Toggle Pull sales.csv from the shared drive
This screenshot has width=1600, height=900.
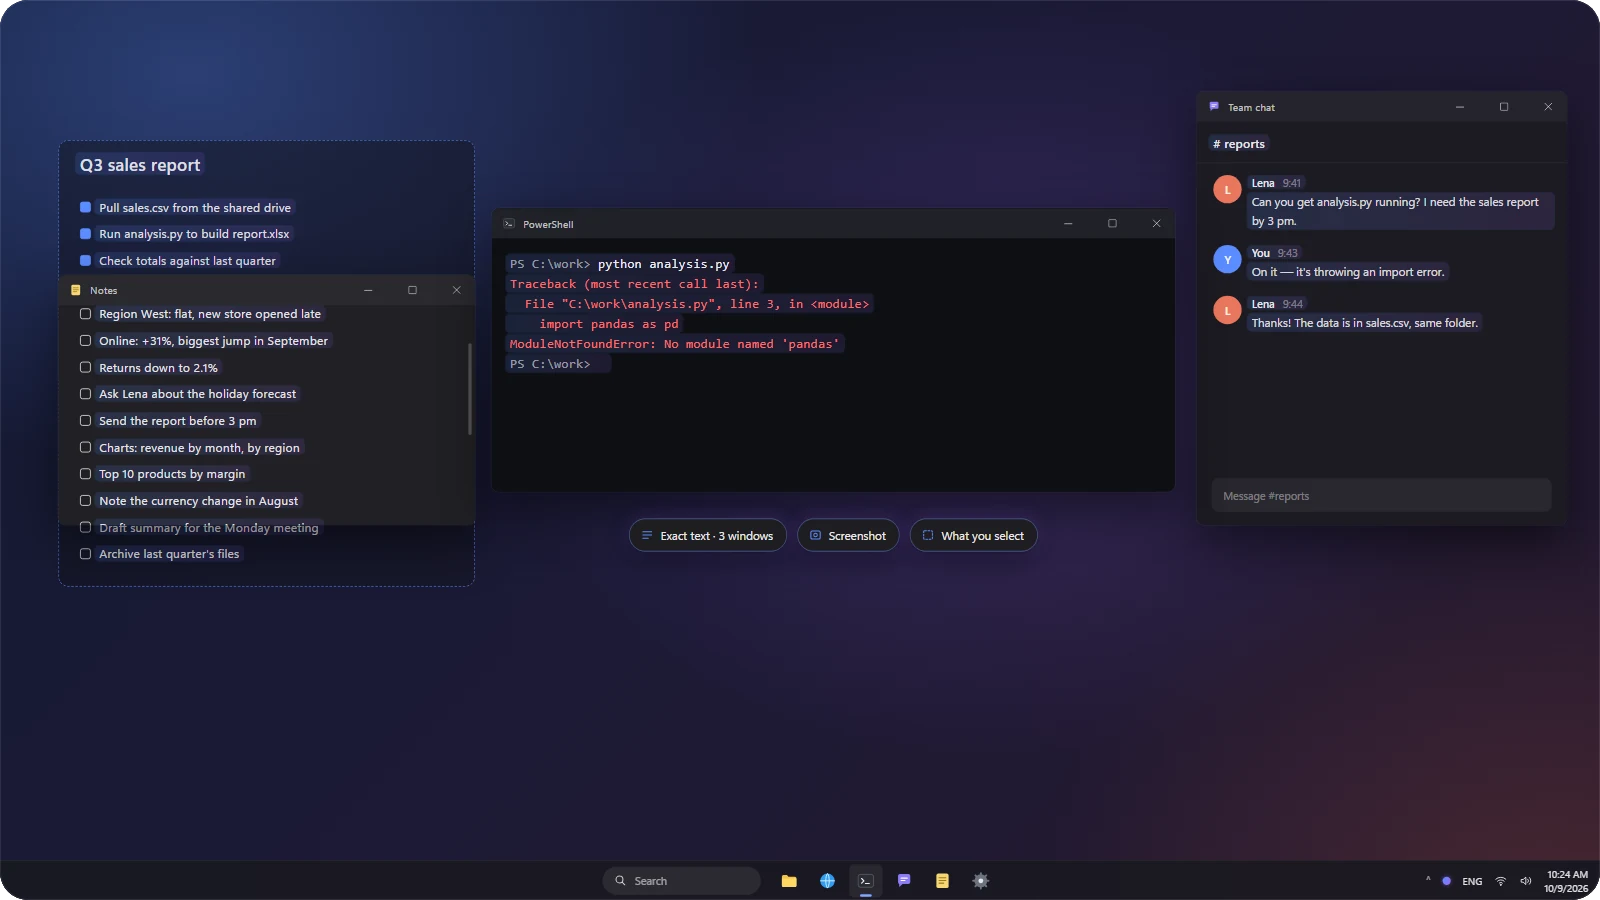85,207
